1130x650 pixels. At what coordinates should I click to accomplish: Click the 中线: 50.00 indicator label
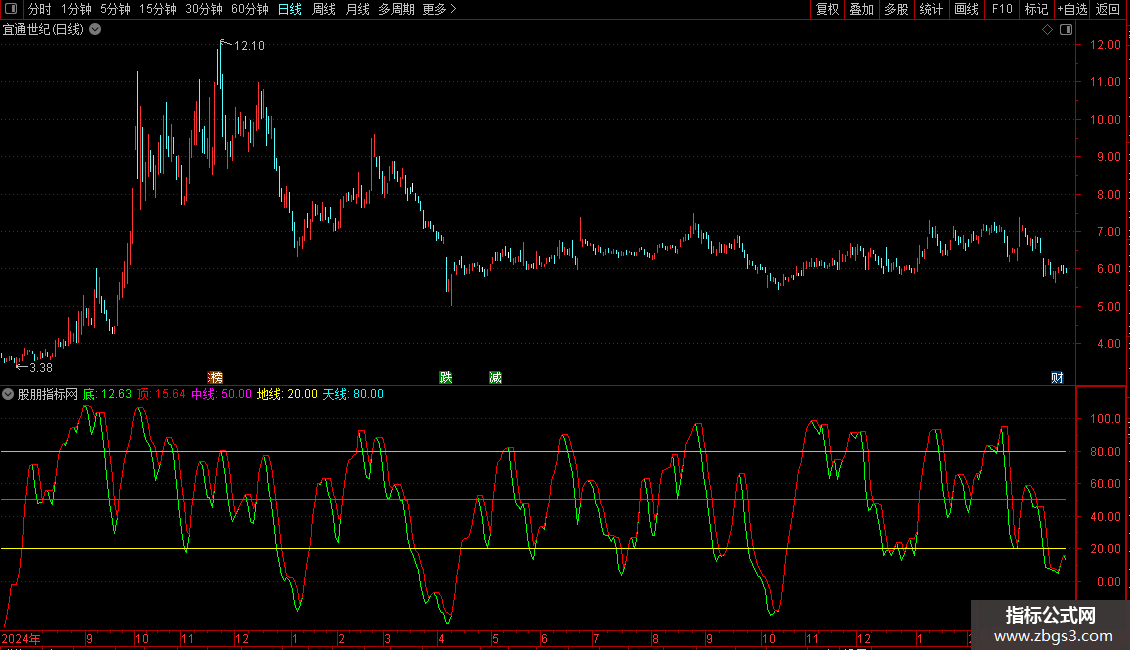point(221,394)
